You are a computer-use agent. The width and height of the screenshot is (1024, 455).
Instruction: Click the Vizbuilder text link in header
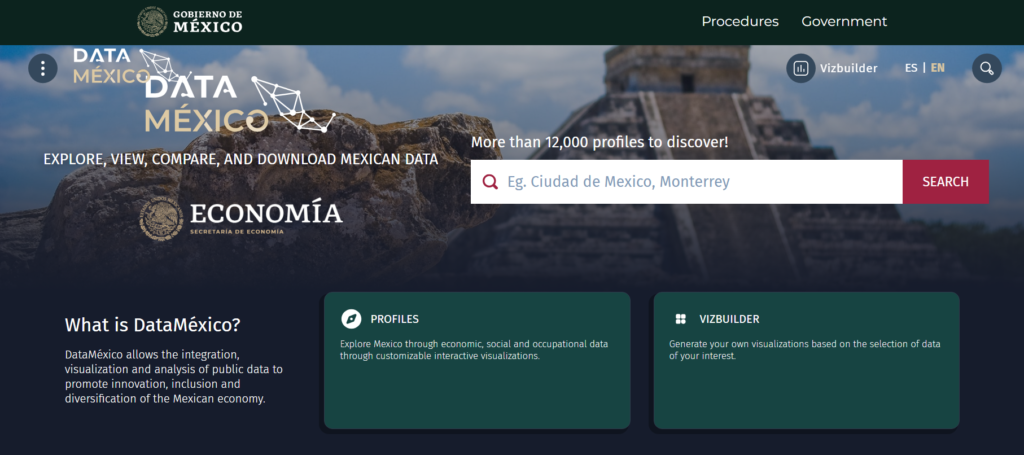tap(849, 68)
